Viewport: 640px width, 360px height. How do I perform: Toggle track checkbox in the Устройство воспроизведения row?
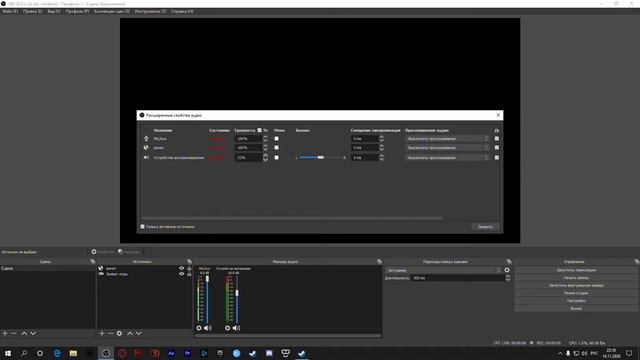tap(497, 158)
